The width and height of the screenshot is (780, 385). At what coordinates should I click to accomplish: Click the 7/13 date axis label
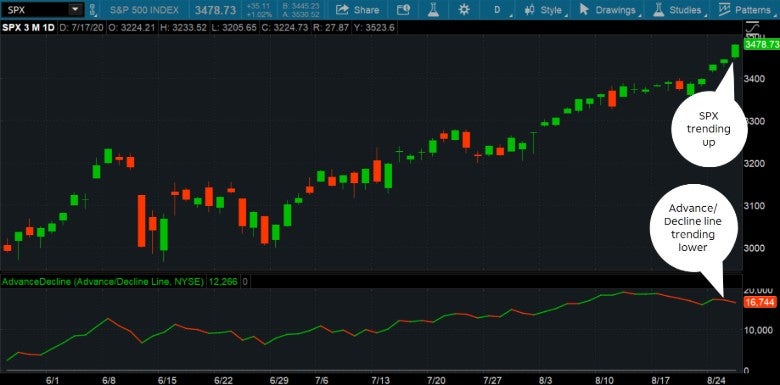380,380
